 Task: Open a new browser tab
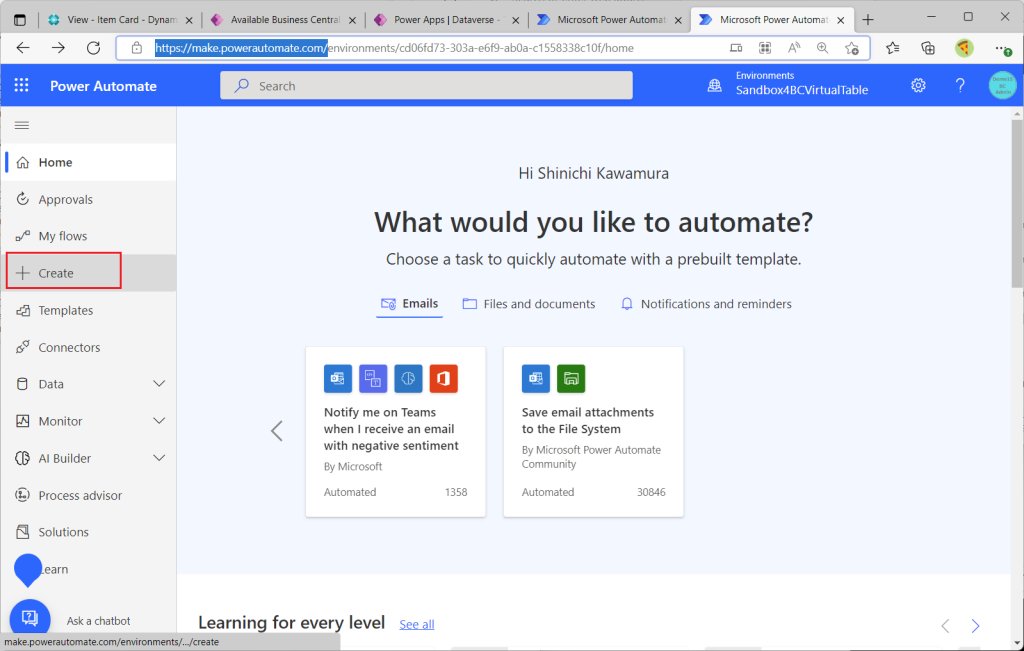pos(867,20)
